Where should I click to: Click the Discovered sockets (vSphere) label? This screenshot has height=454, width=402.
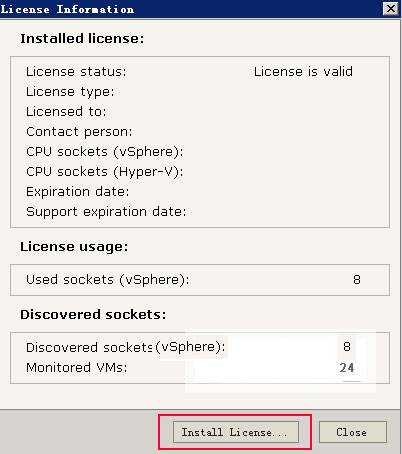coord(126,347)
